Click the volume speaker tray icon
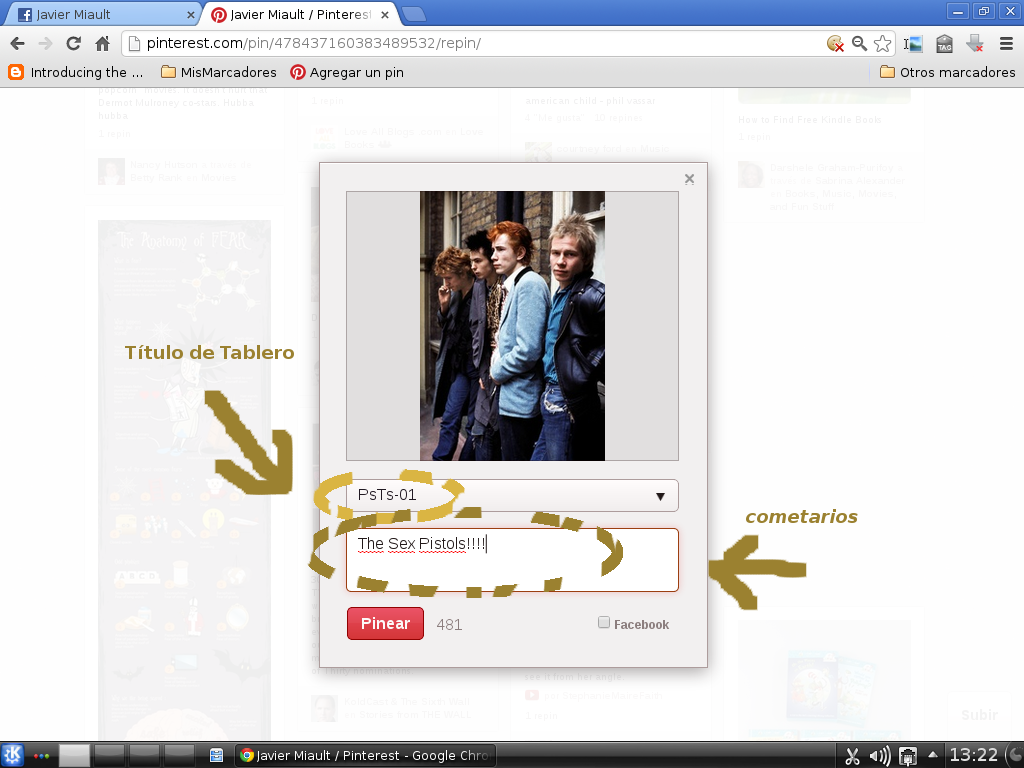Screen dimensions: 1024x768 tap(880, 756)
